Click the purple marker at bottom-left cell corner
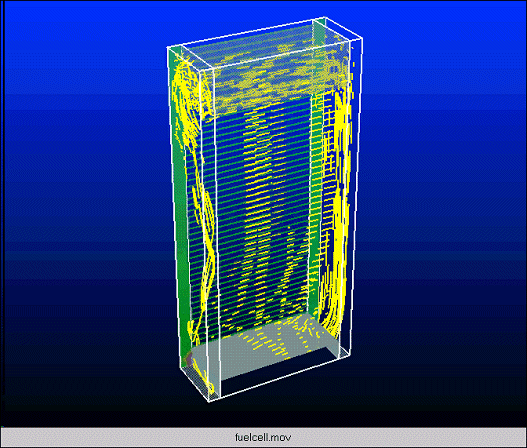The height and width of the screenshot is (448, 527). [x=190, y=360]
